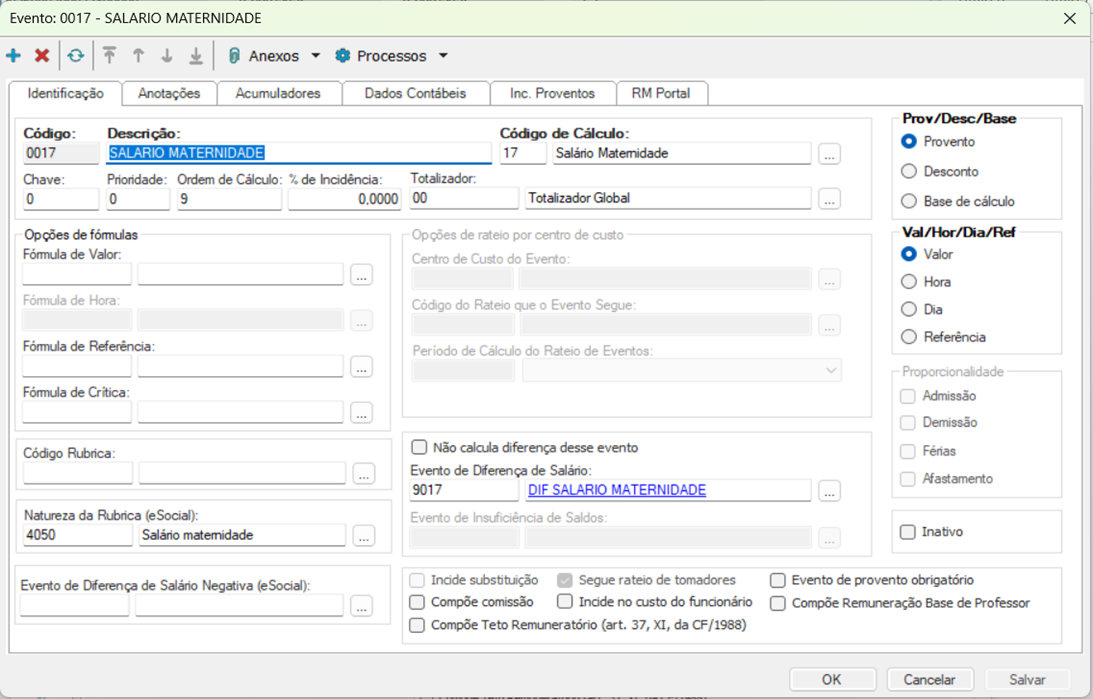Check the Inativo checkbox
Viewport: 1093px width, 699px height.
[908, 532]
